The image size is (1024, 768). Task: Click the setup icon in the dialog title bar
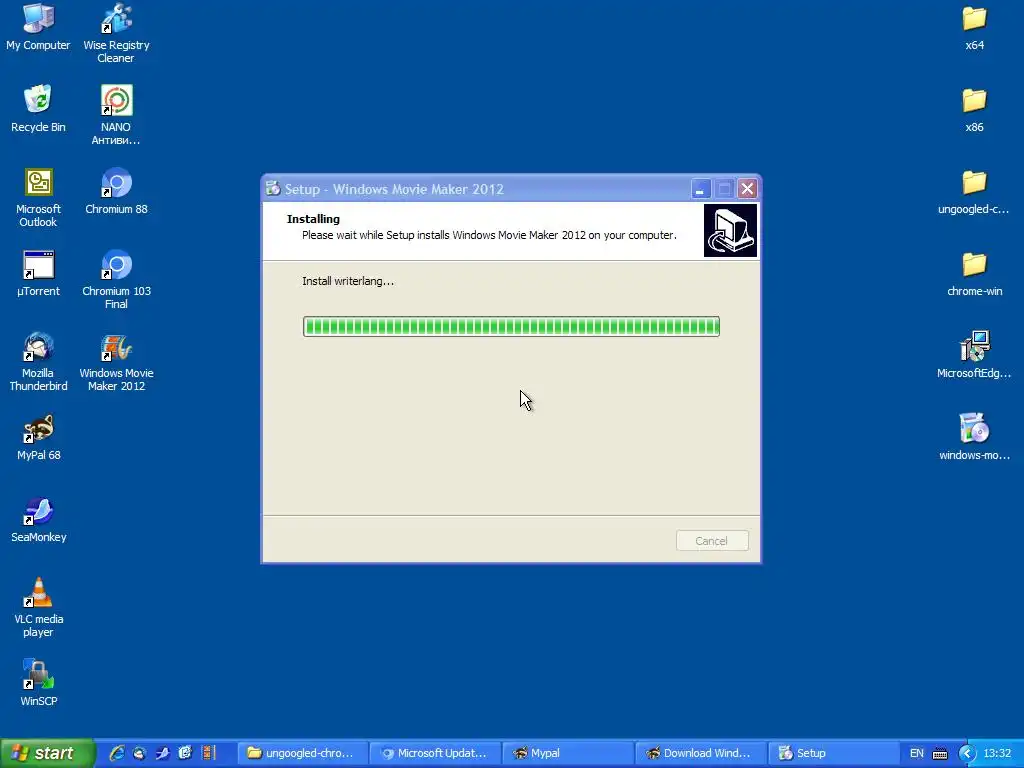click(273, 189)
